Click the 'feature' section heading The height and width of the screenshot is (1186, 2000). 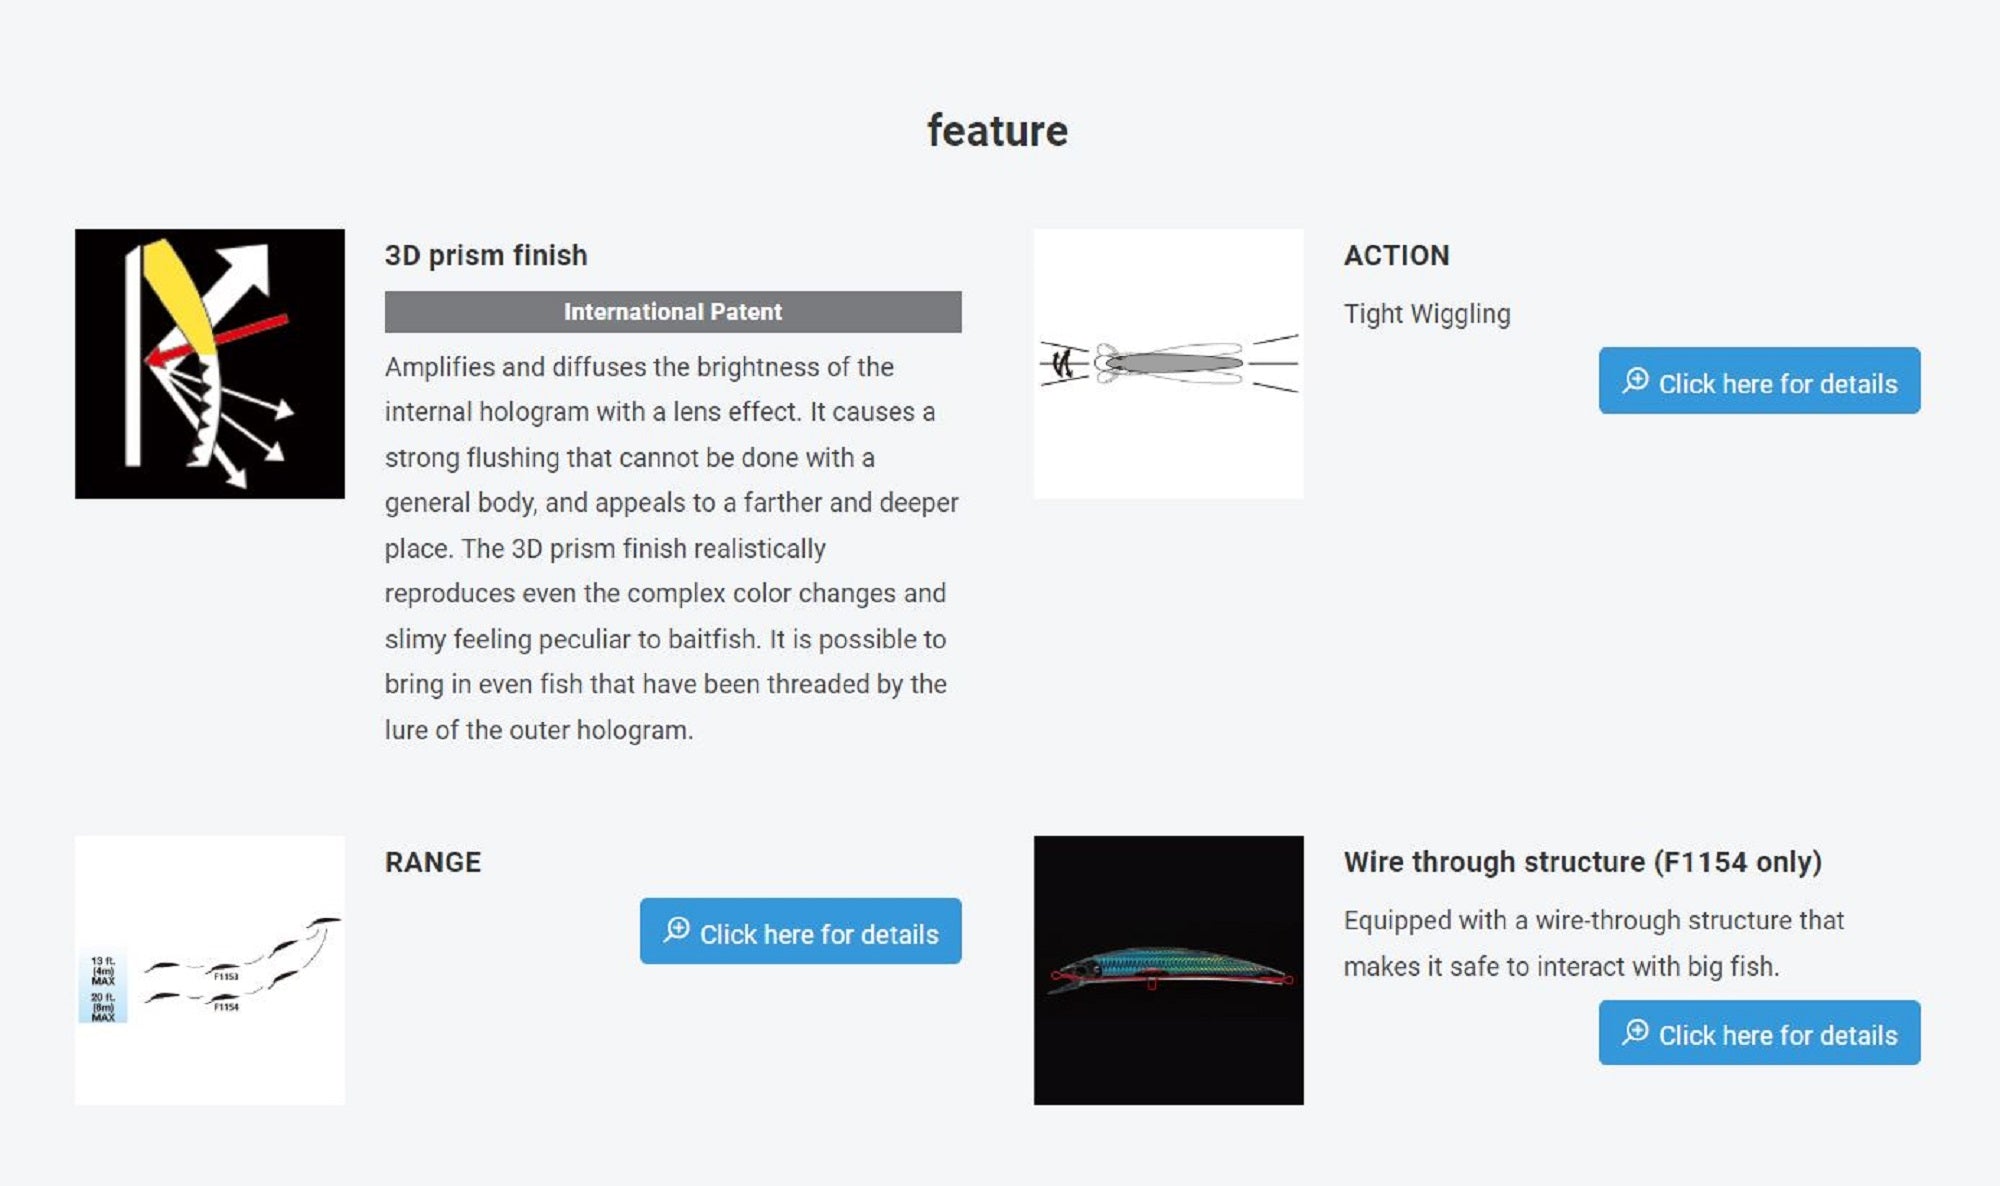[x=997, y=131]
